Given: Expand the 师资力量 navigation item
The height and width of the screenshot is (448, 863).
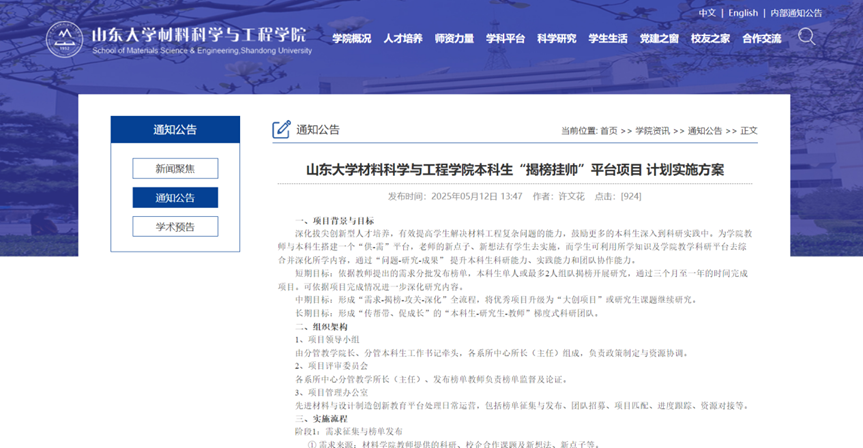Looking at the screenshot, I should [455, 38].
